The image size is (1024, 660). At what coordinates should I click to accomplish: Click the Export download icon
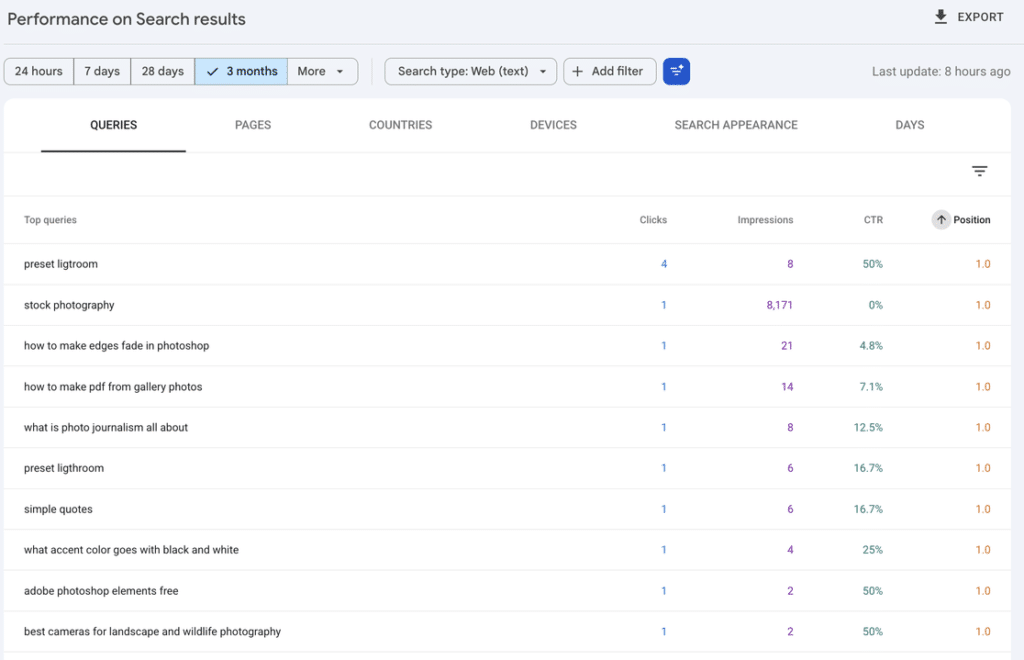tap(940, 17)
